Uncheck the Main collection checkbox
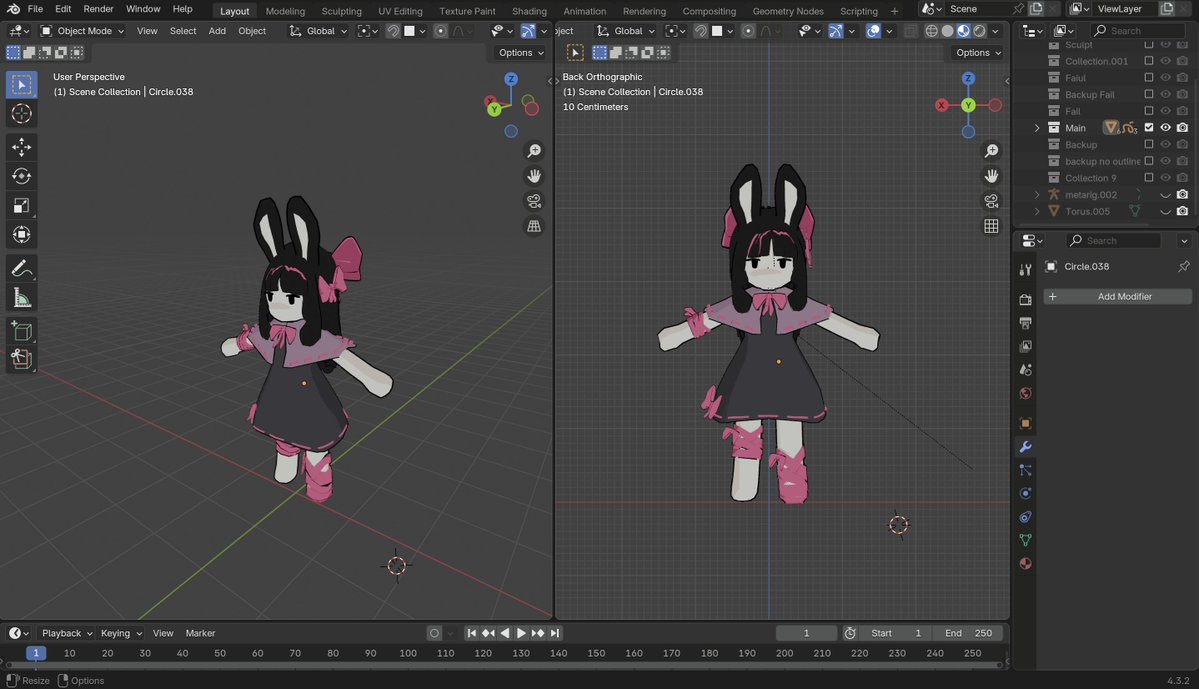Viewport: 1199px width, 689px height. [1149, 128]
